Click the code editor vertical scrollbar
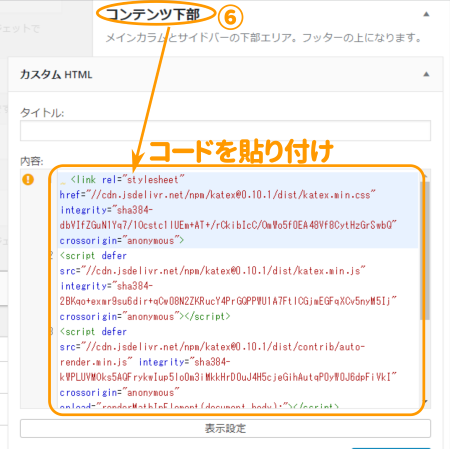450x449 pixels. (425, 251)
